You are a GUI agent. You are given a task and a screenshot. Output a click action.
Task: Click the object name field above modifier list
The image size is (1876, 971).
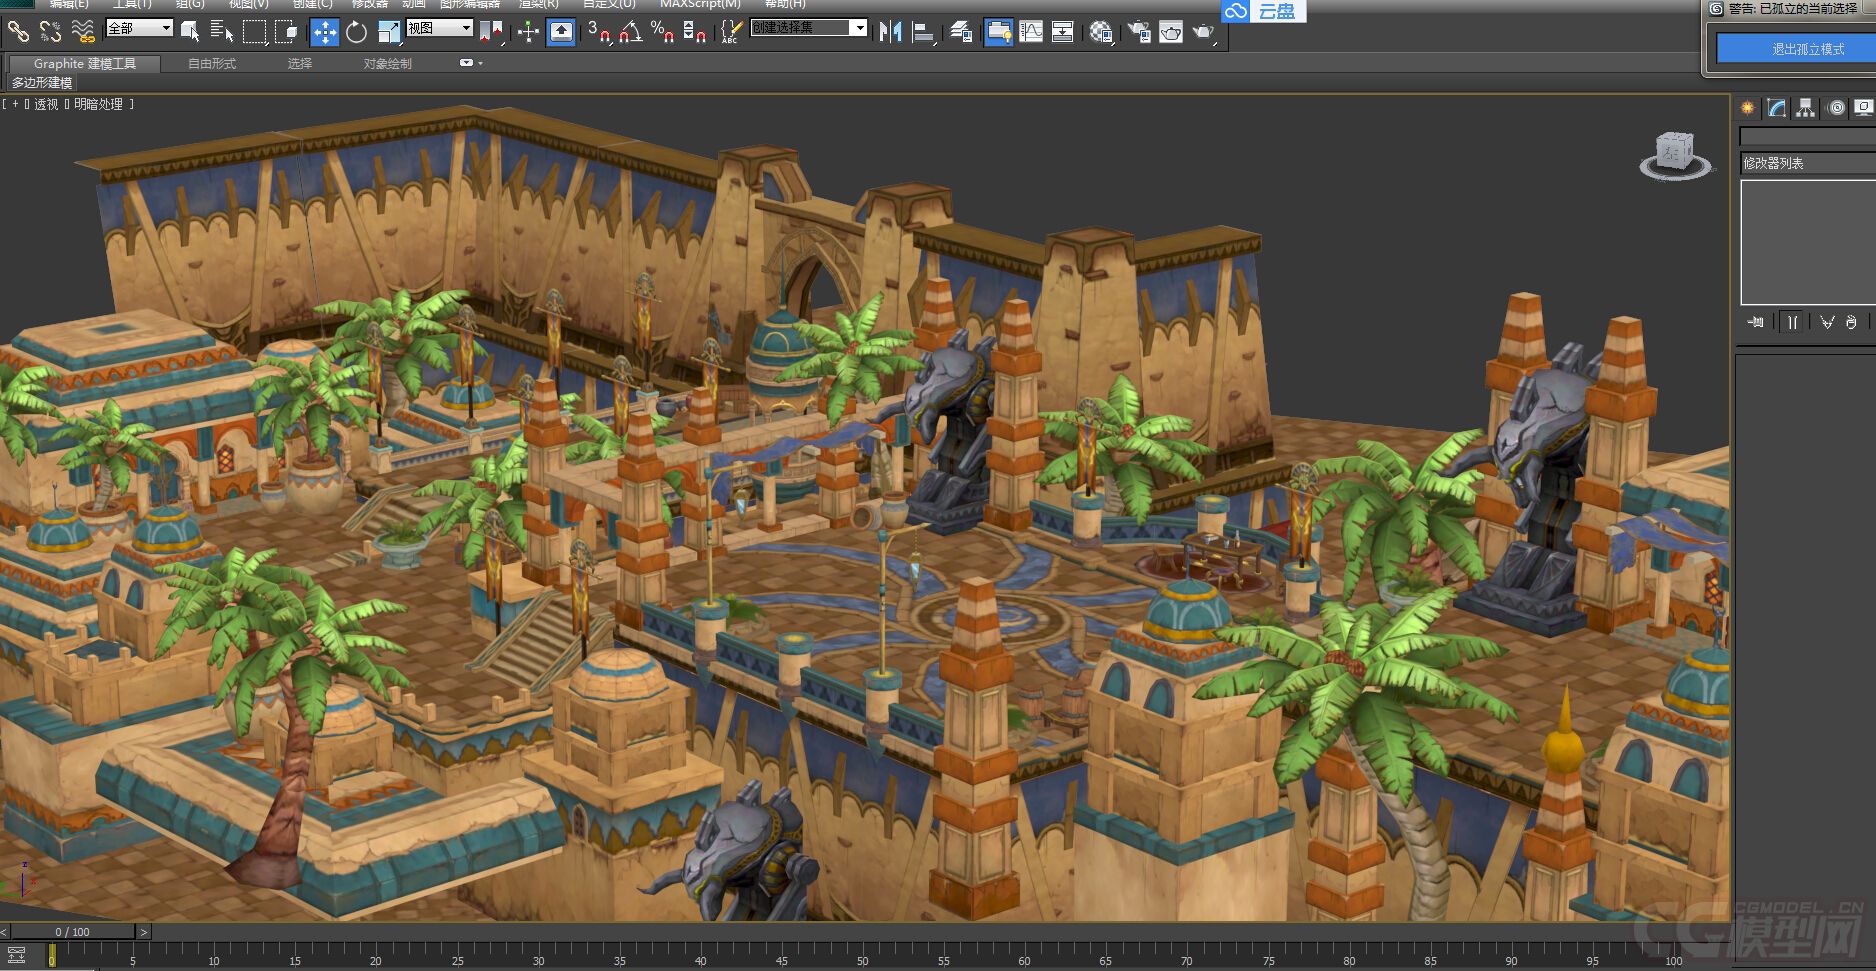1808,136
